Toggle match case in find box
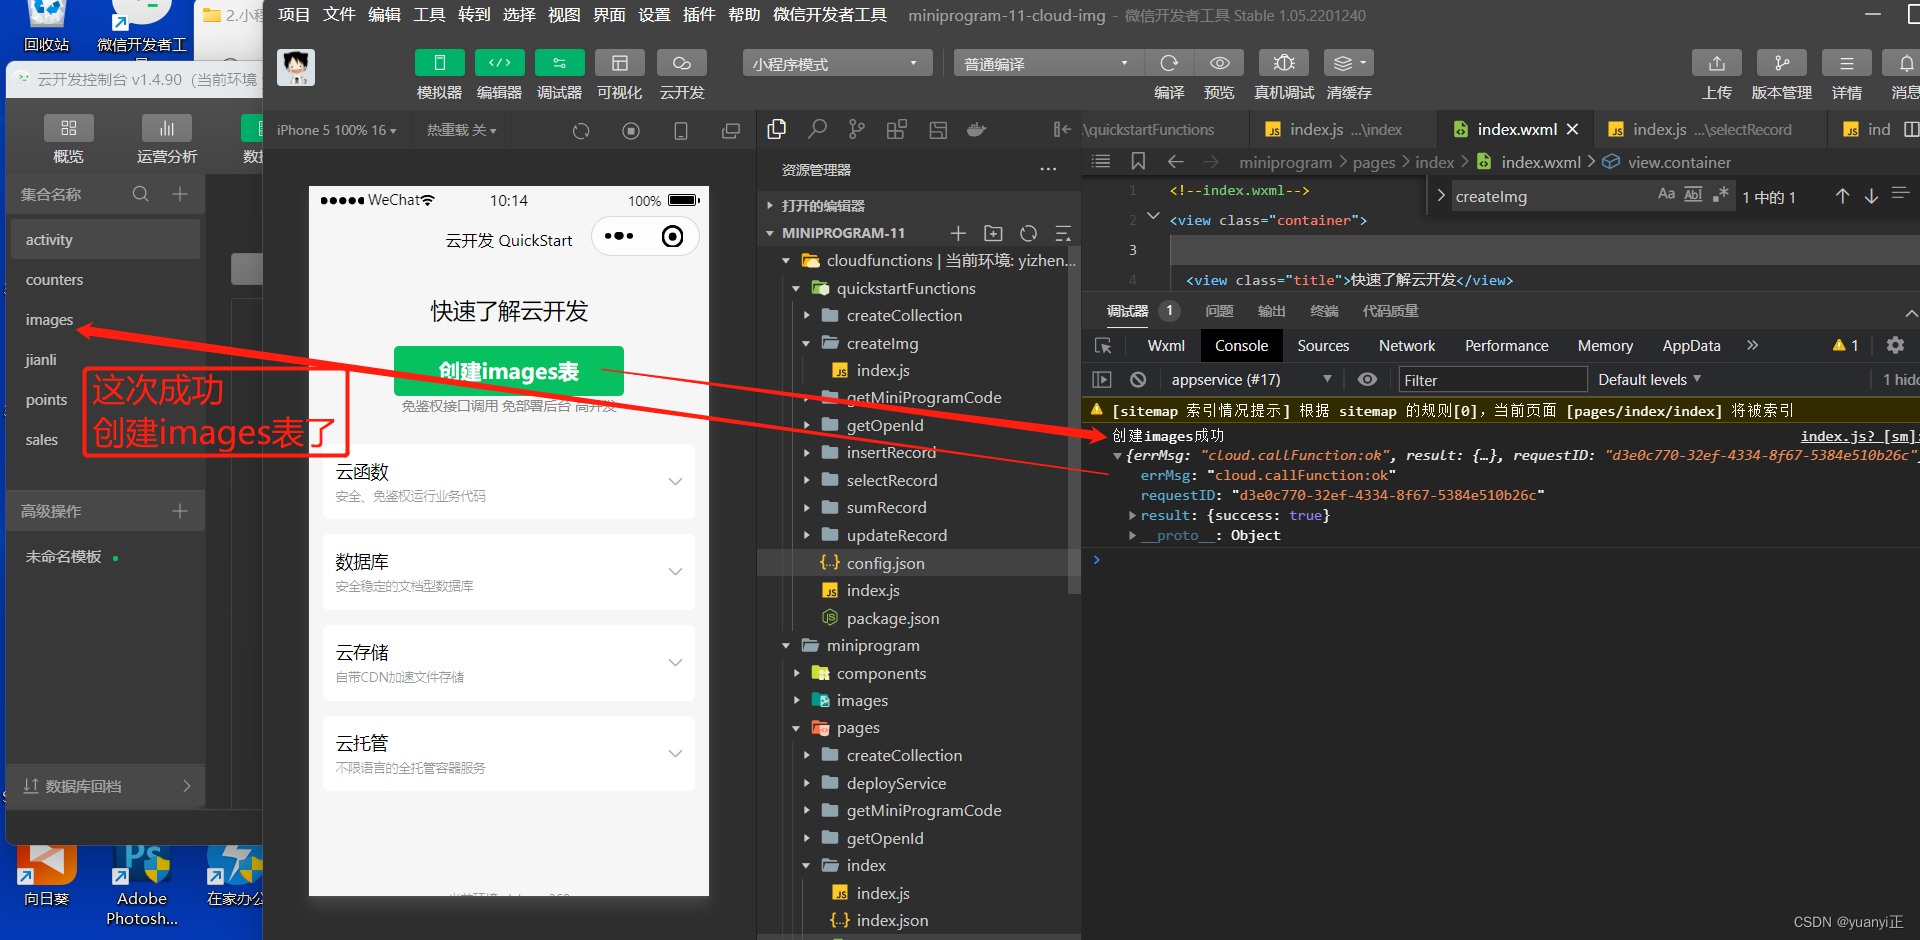Image resolution: width=1920 pixels, height=940 pixels. 1665,195
